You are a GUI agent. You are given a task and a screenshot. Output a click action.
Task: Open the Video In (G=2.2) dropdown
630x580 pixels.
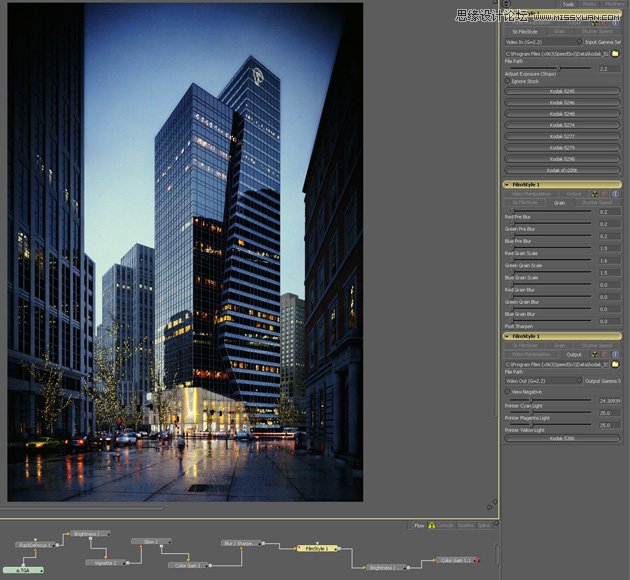click(x=544, y=42)
